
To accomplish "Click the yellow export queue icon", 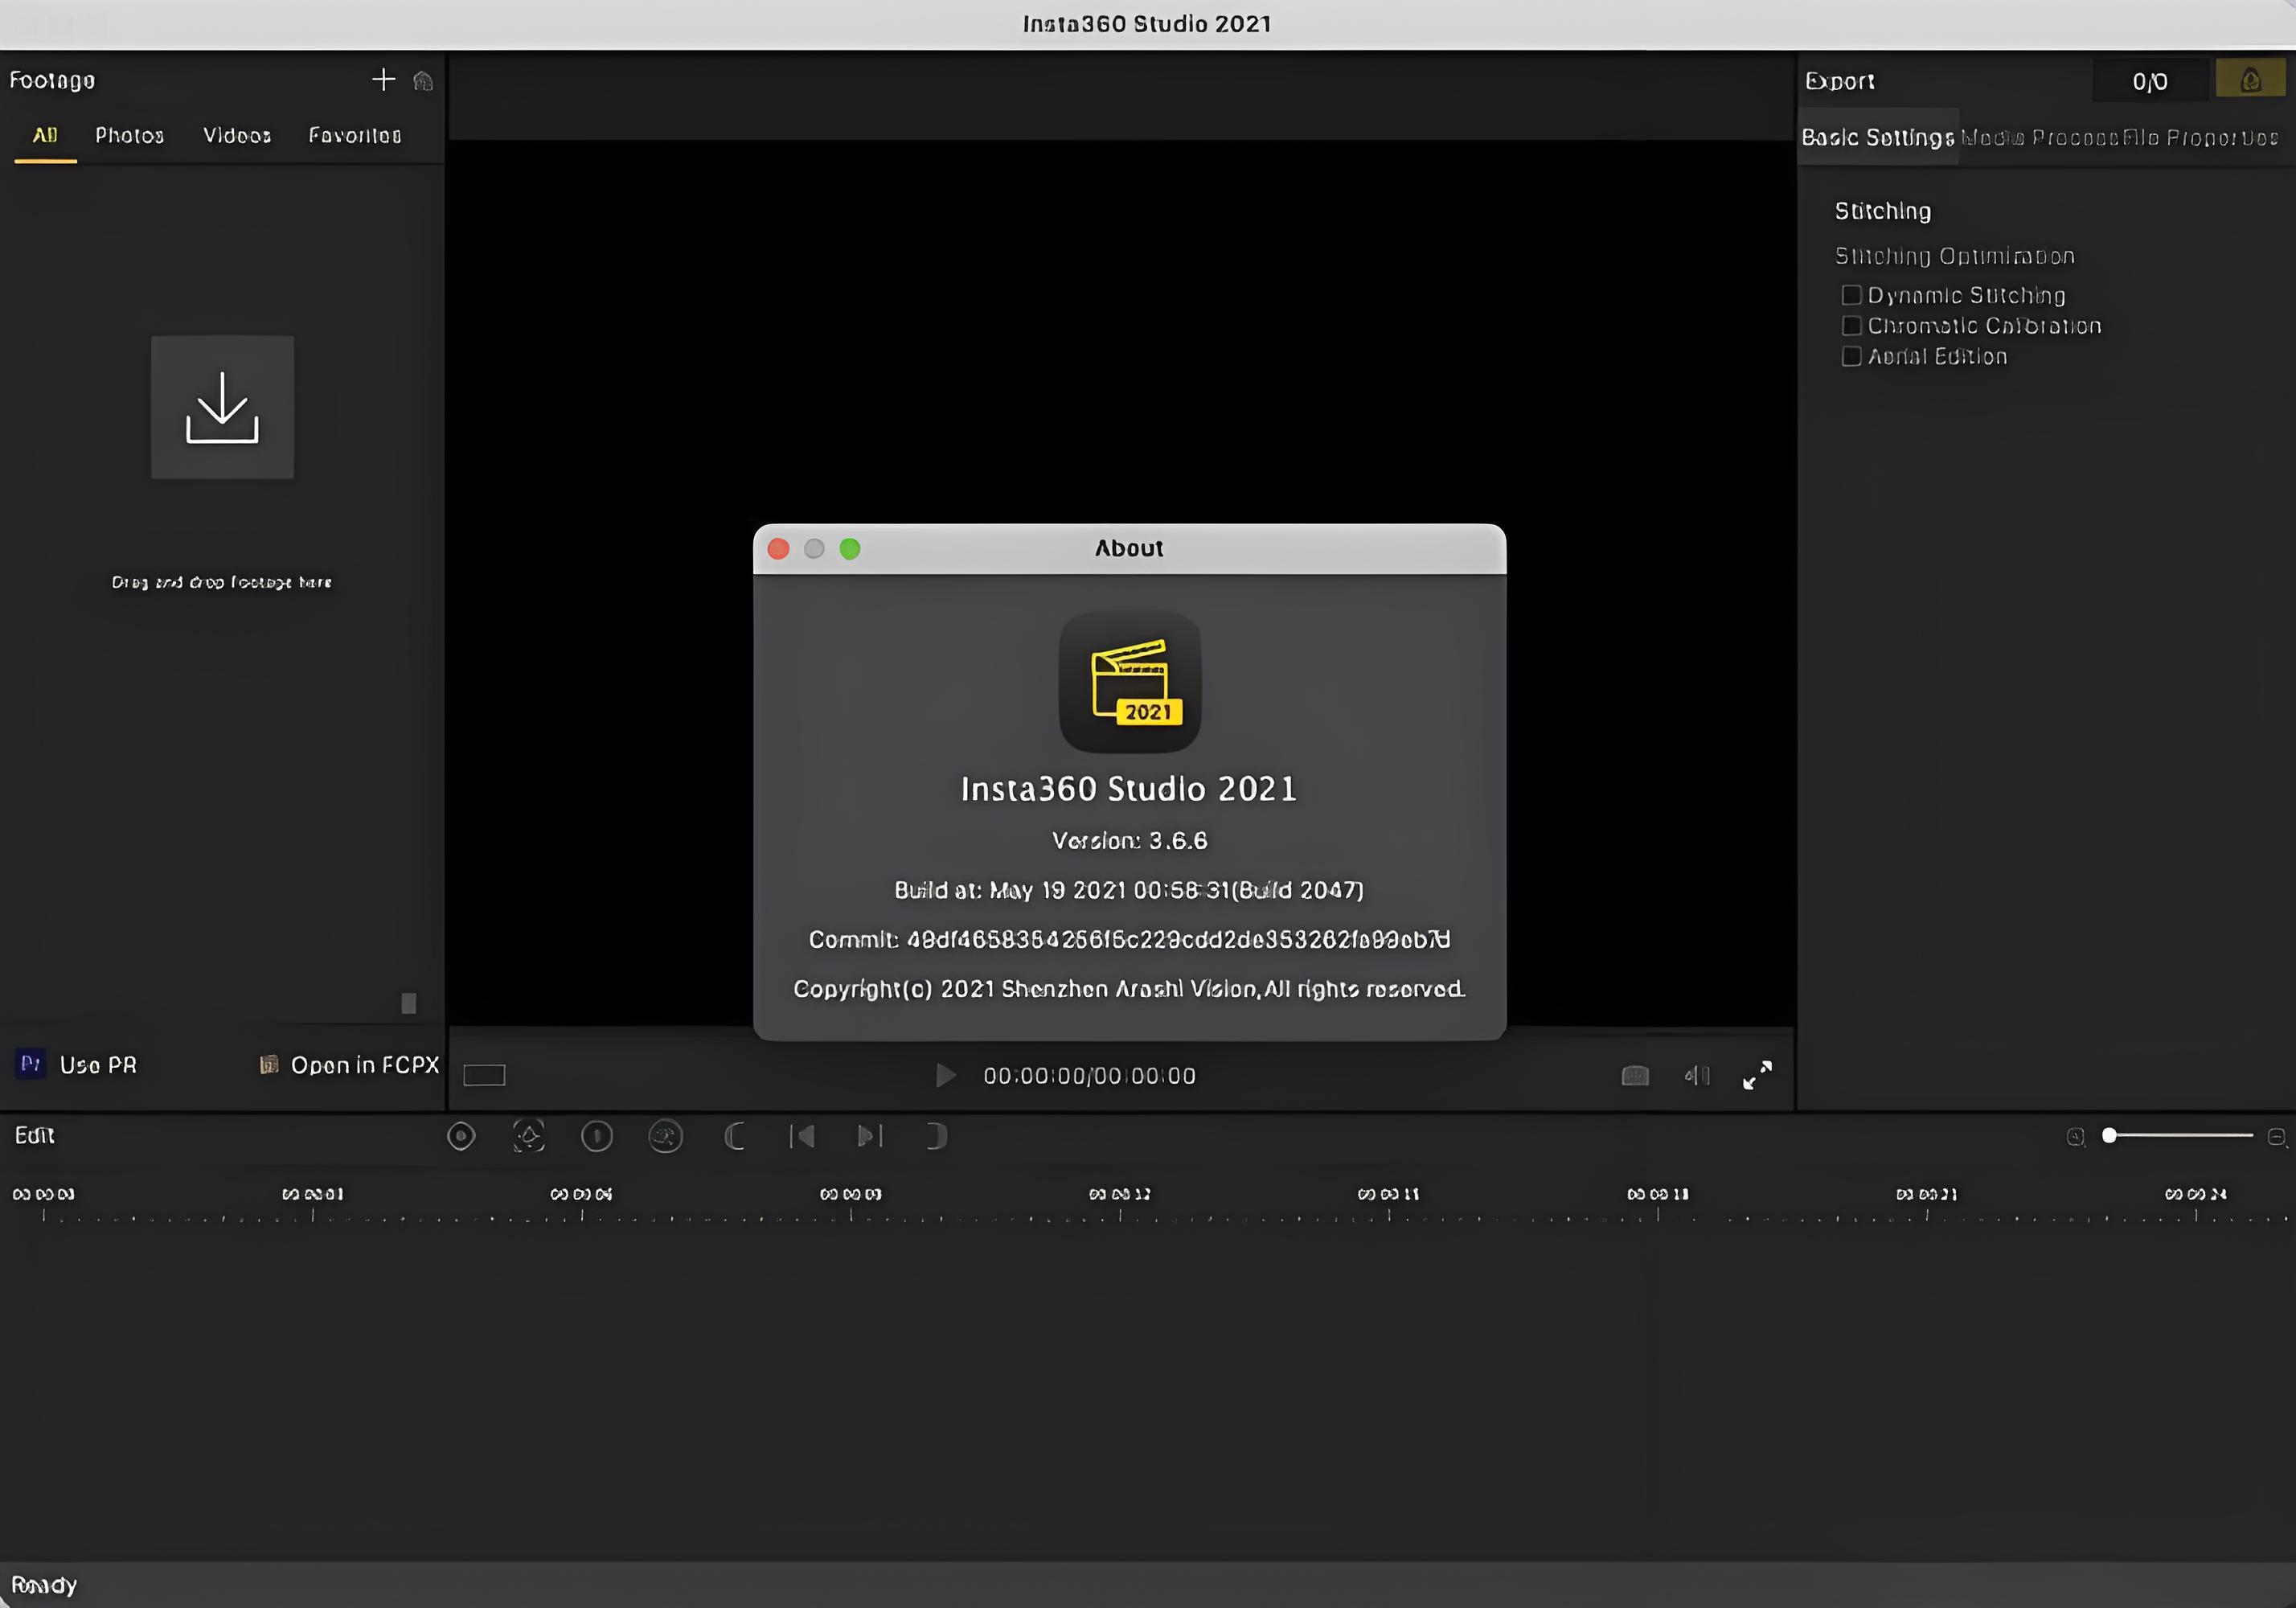I will (x=2250, y=80).
